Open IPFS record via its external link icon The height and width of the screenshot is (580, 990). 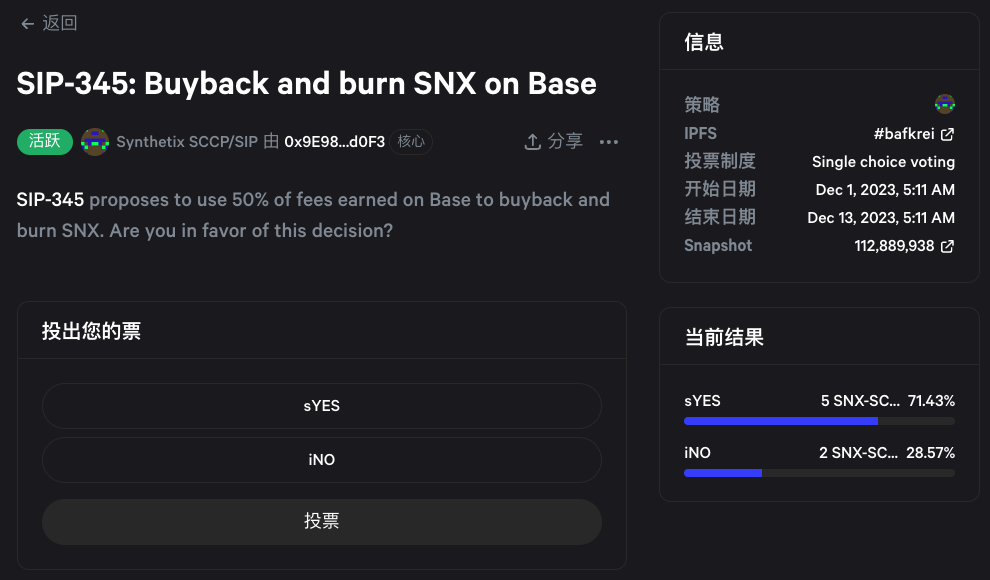point(950,133)
